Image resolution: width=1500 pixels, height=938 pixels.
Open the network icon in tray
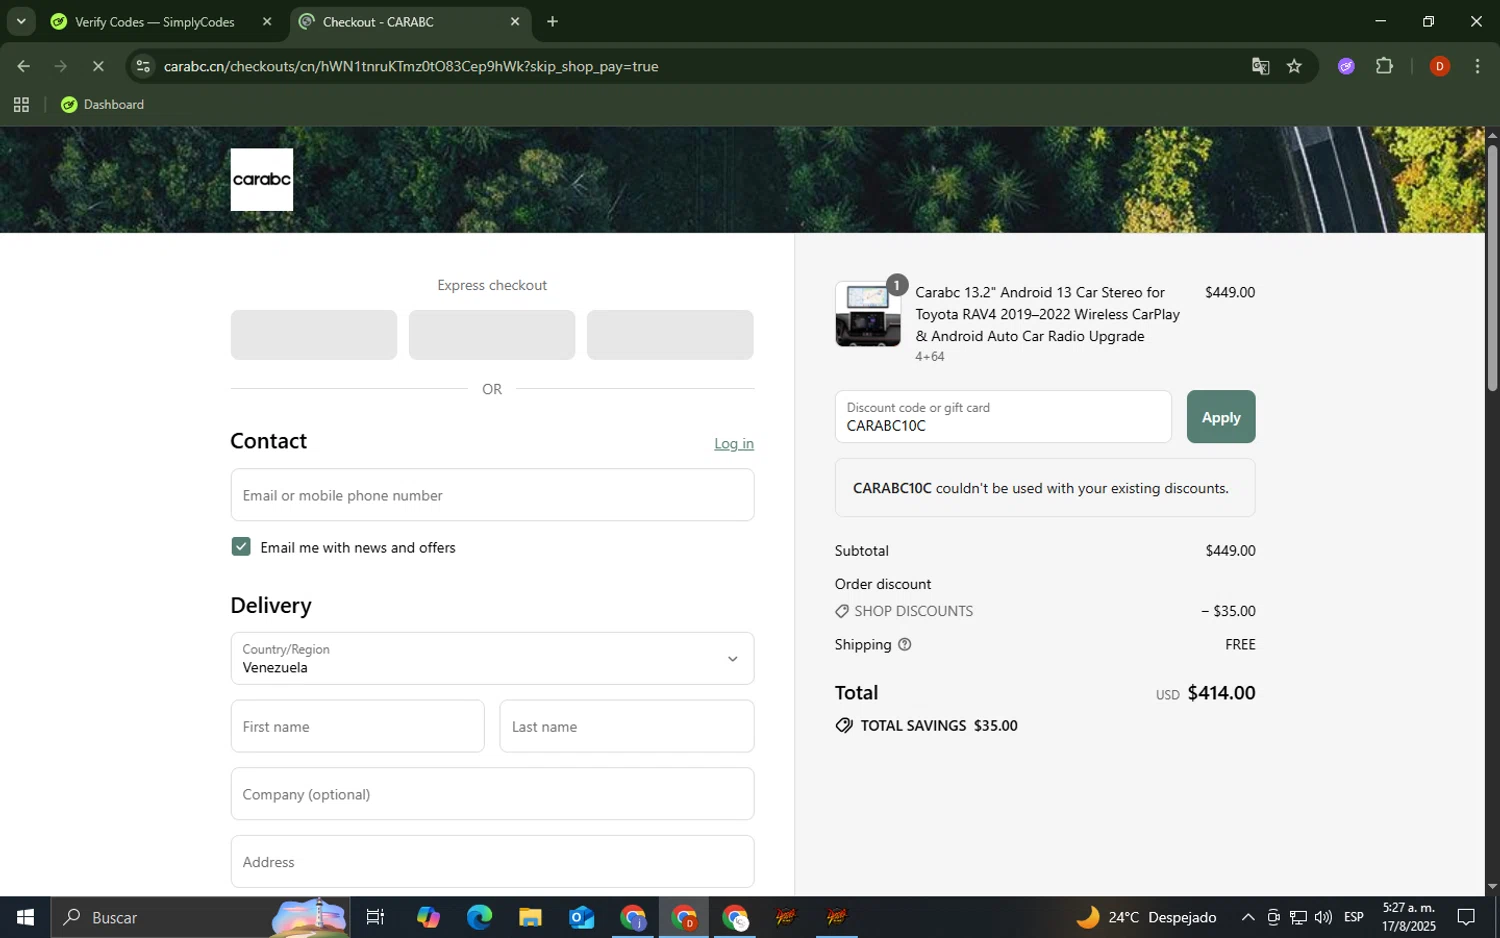point(1298,917)
